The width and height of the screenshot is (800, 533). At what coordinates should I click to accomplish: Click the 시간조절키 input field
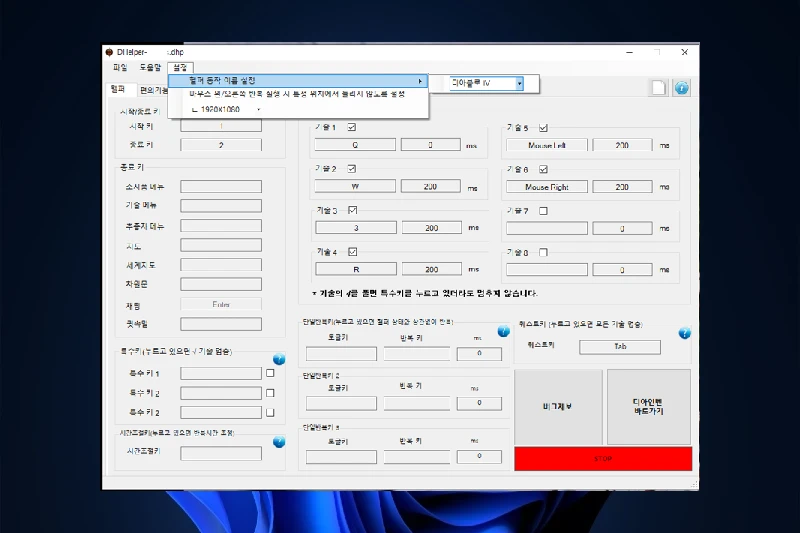221,453
